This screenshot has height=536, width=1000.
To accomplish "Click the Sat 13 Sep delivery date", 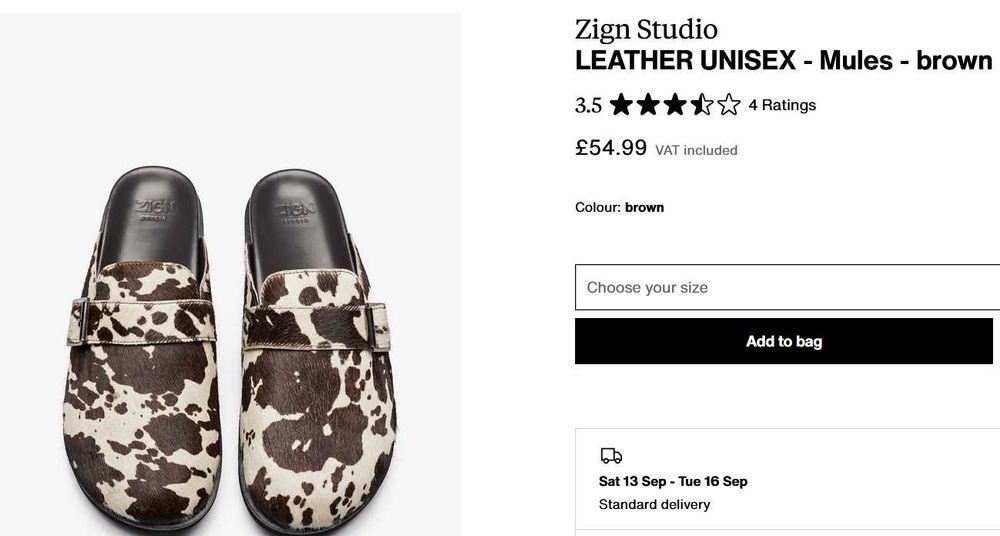I will coord(673,481).
